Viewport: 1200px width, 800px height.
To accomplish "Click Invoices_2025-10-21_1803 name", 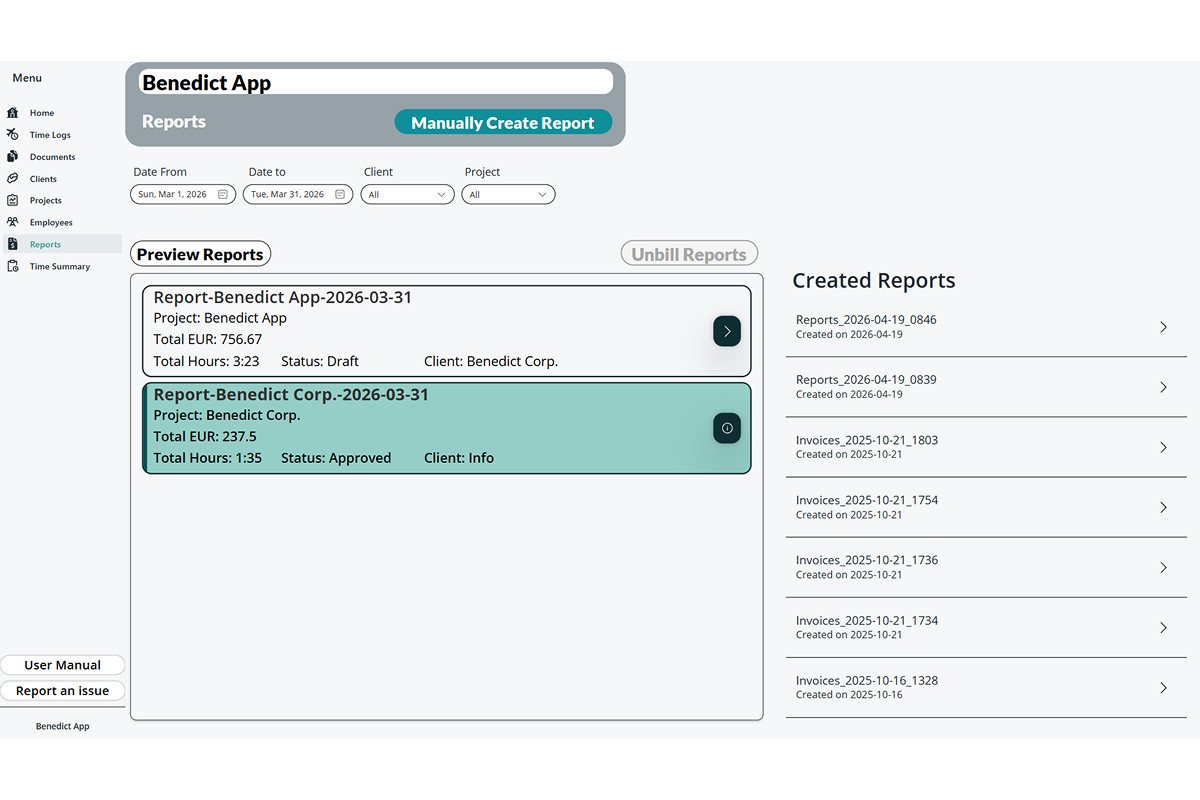I will click(x=867, y=440).
